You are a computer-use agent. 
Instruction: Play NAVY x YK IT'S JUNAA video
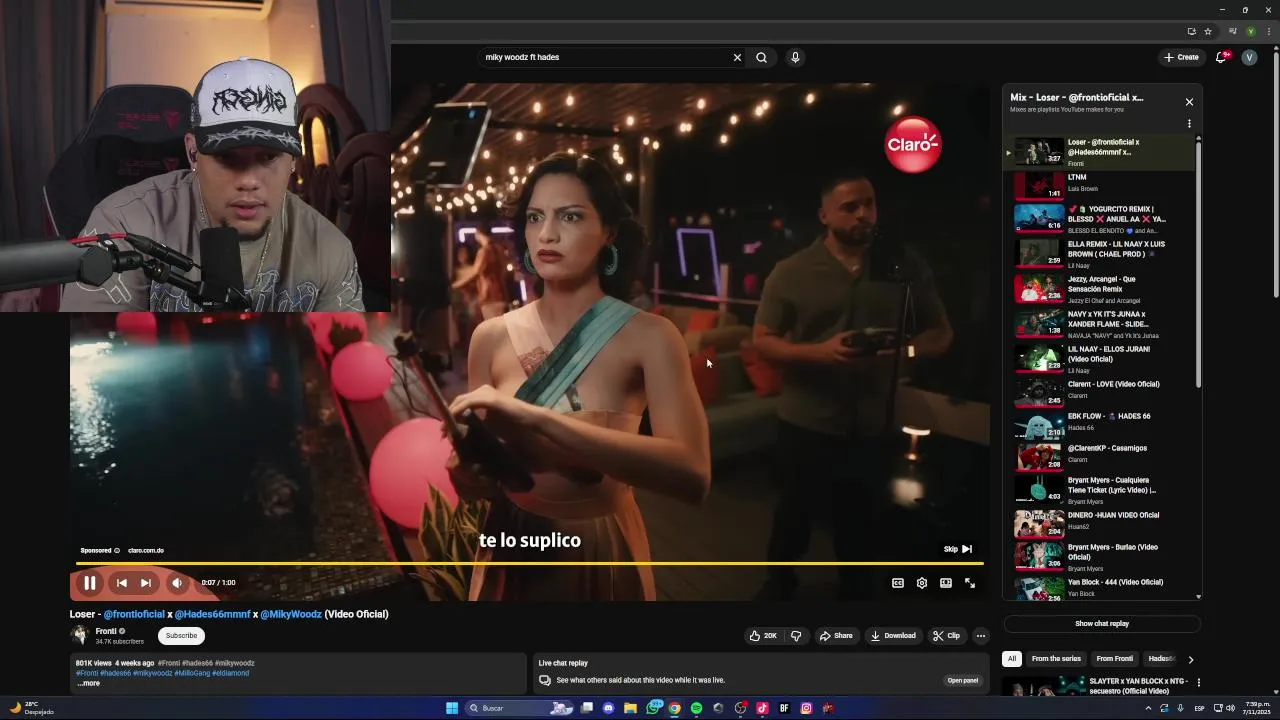click(x=1099, y=324)
